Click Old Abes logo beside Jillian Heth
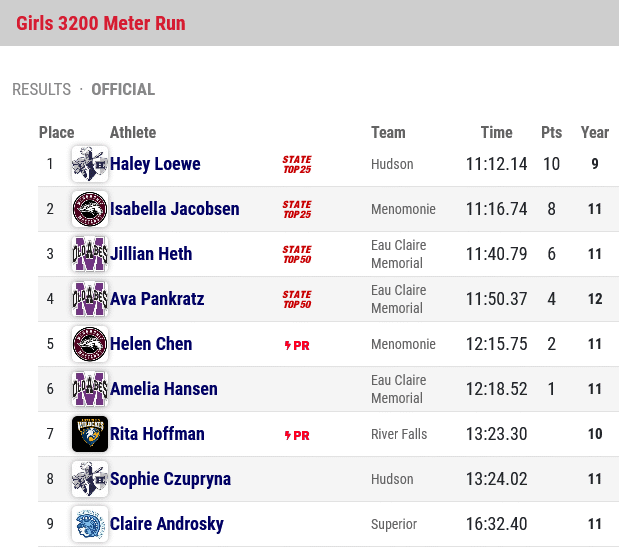619x547 pixels. tap(90, 254)
